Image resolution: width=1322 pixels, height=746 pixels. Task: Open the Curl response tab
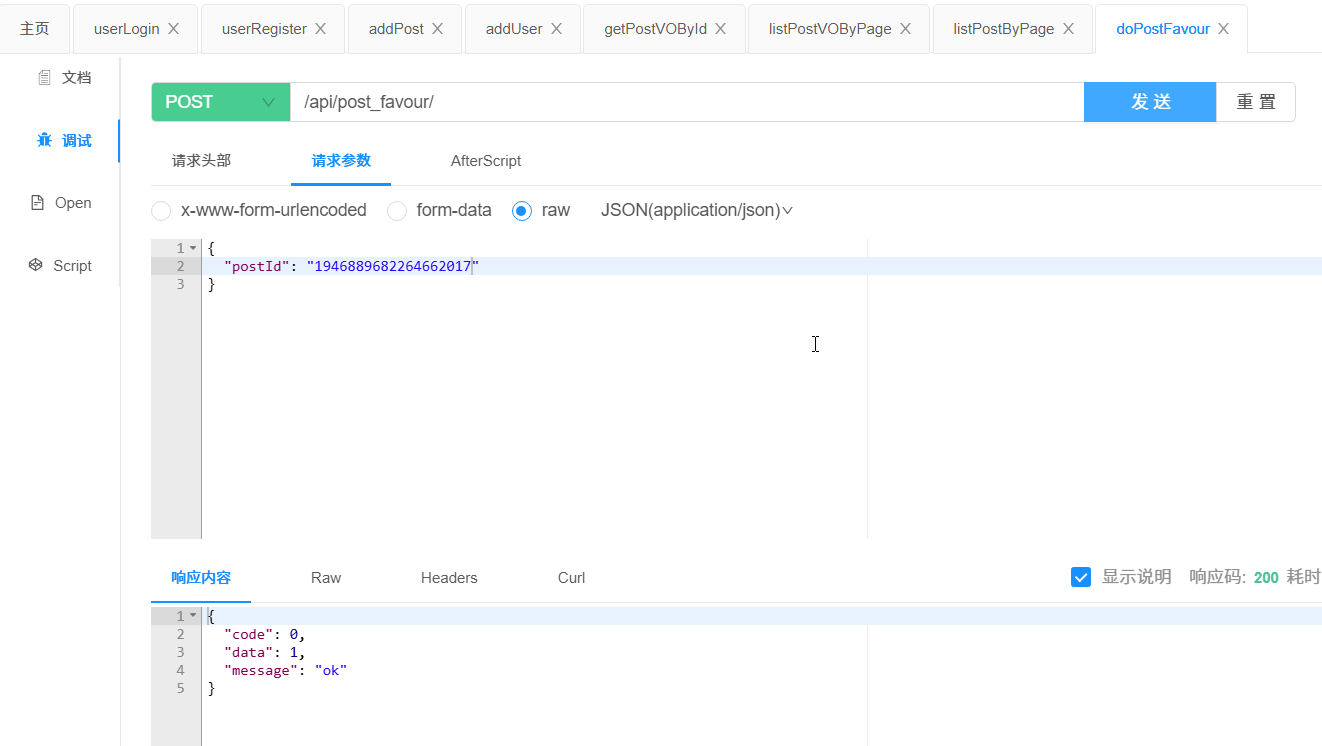pos(571,578)
